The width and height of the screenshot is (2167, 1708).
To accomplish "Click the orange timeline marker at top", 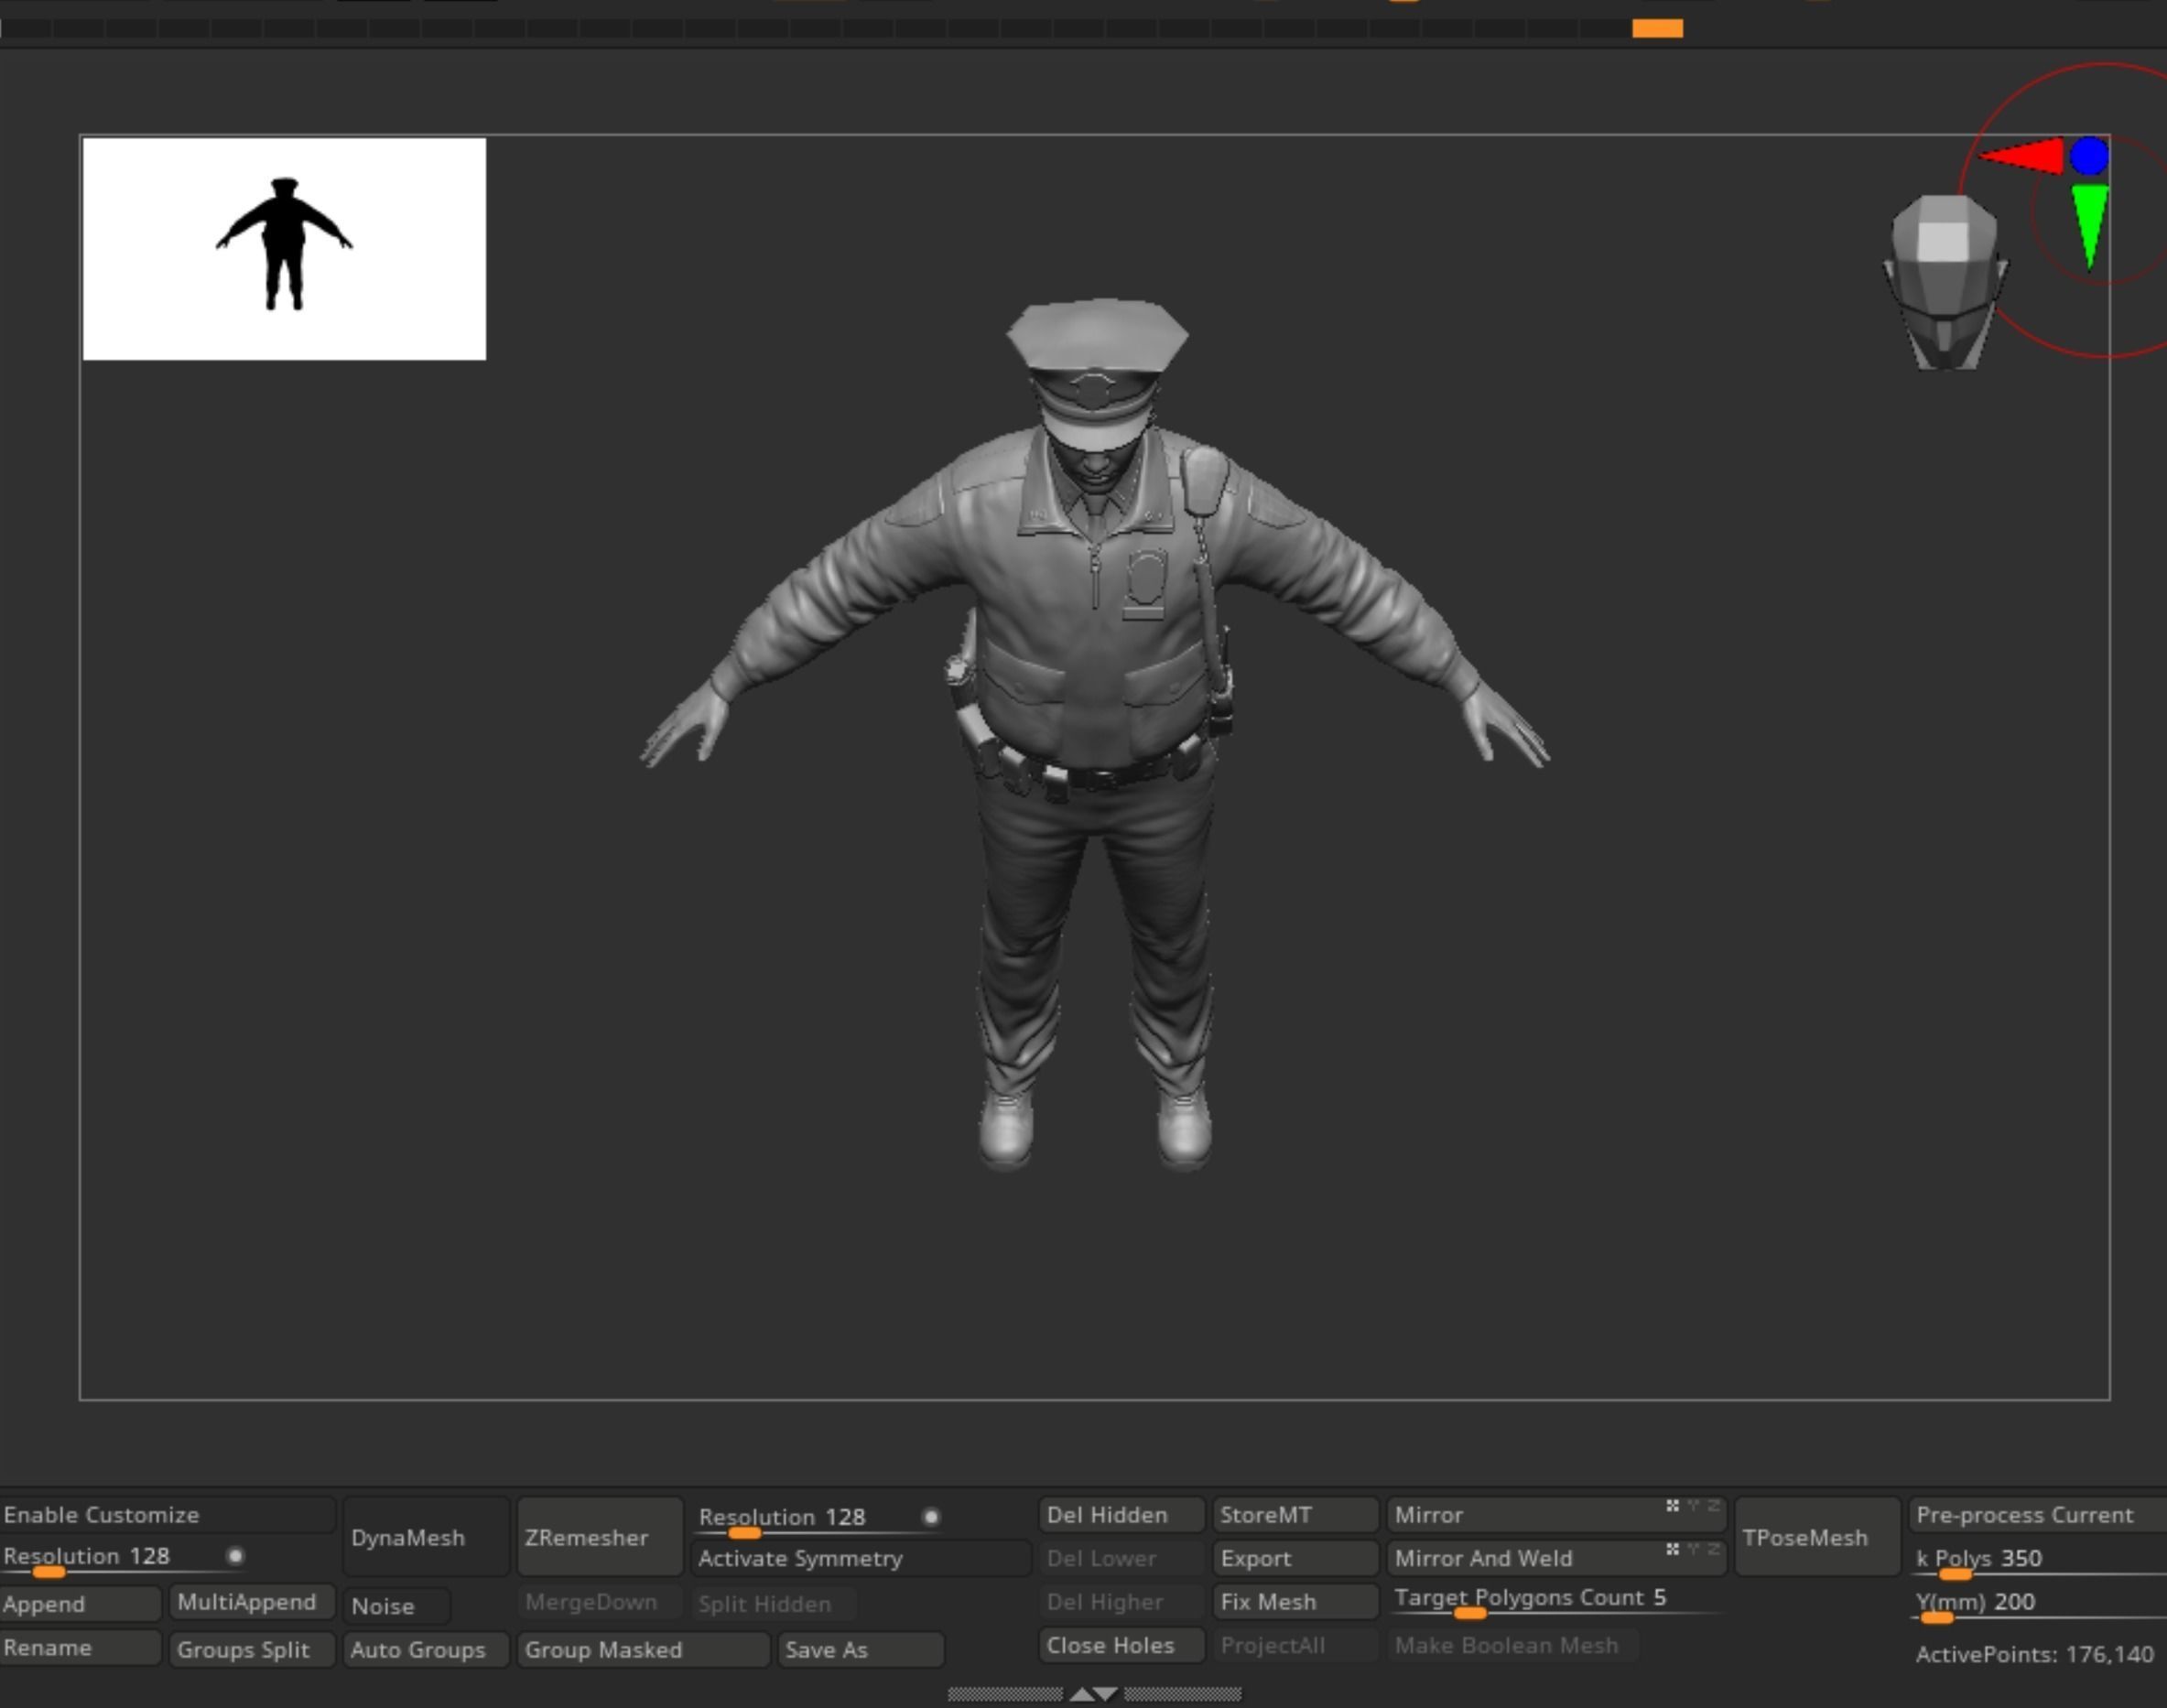I will click(1657, 29).
